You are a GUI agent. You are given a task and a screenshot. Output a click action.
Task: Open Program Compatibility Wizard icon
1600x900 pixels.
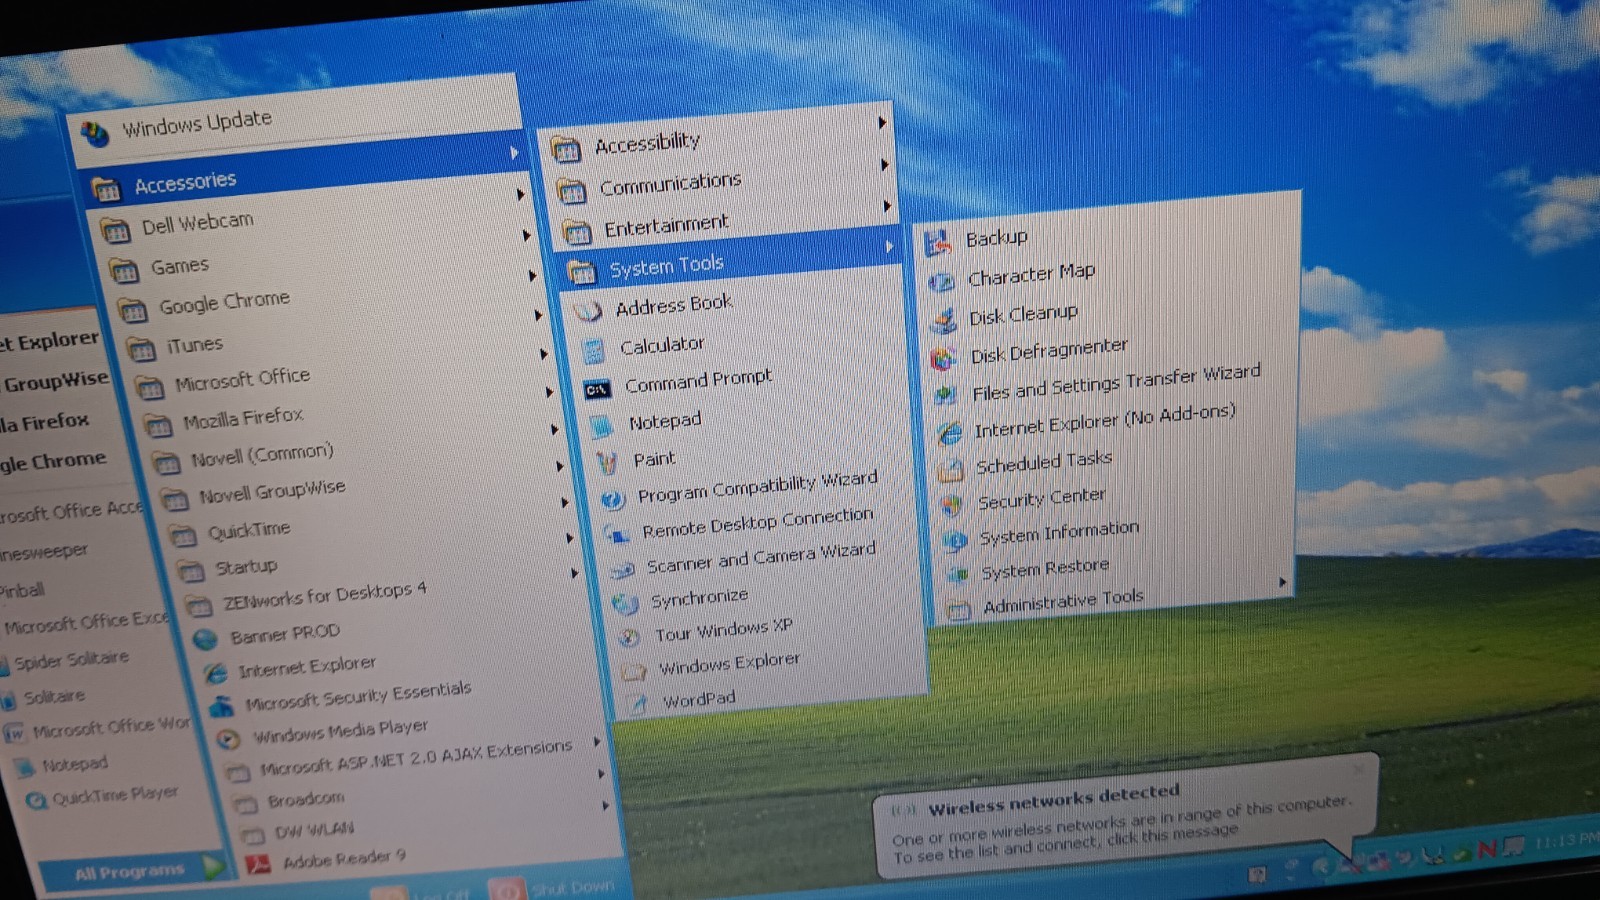click(x=612, y=499)
